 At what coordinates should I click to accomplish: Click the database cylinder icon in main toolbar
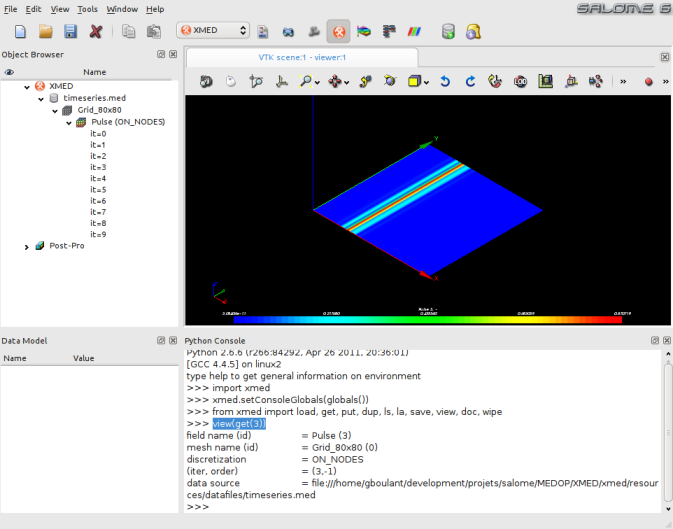click(449, 31)
